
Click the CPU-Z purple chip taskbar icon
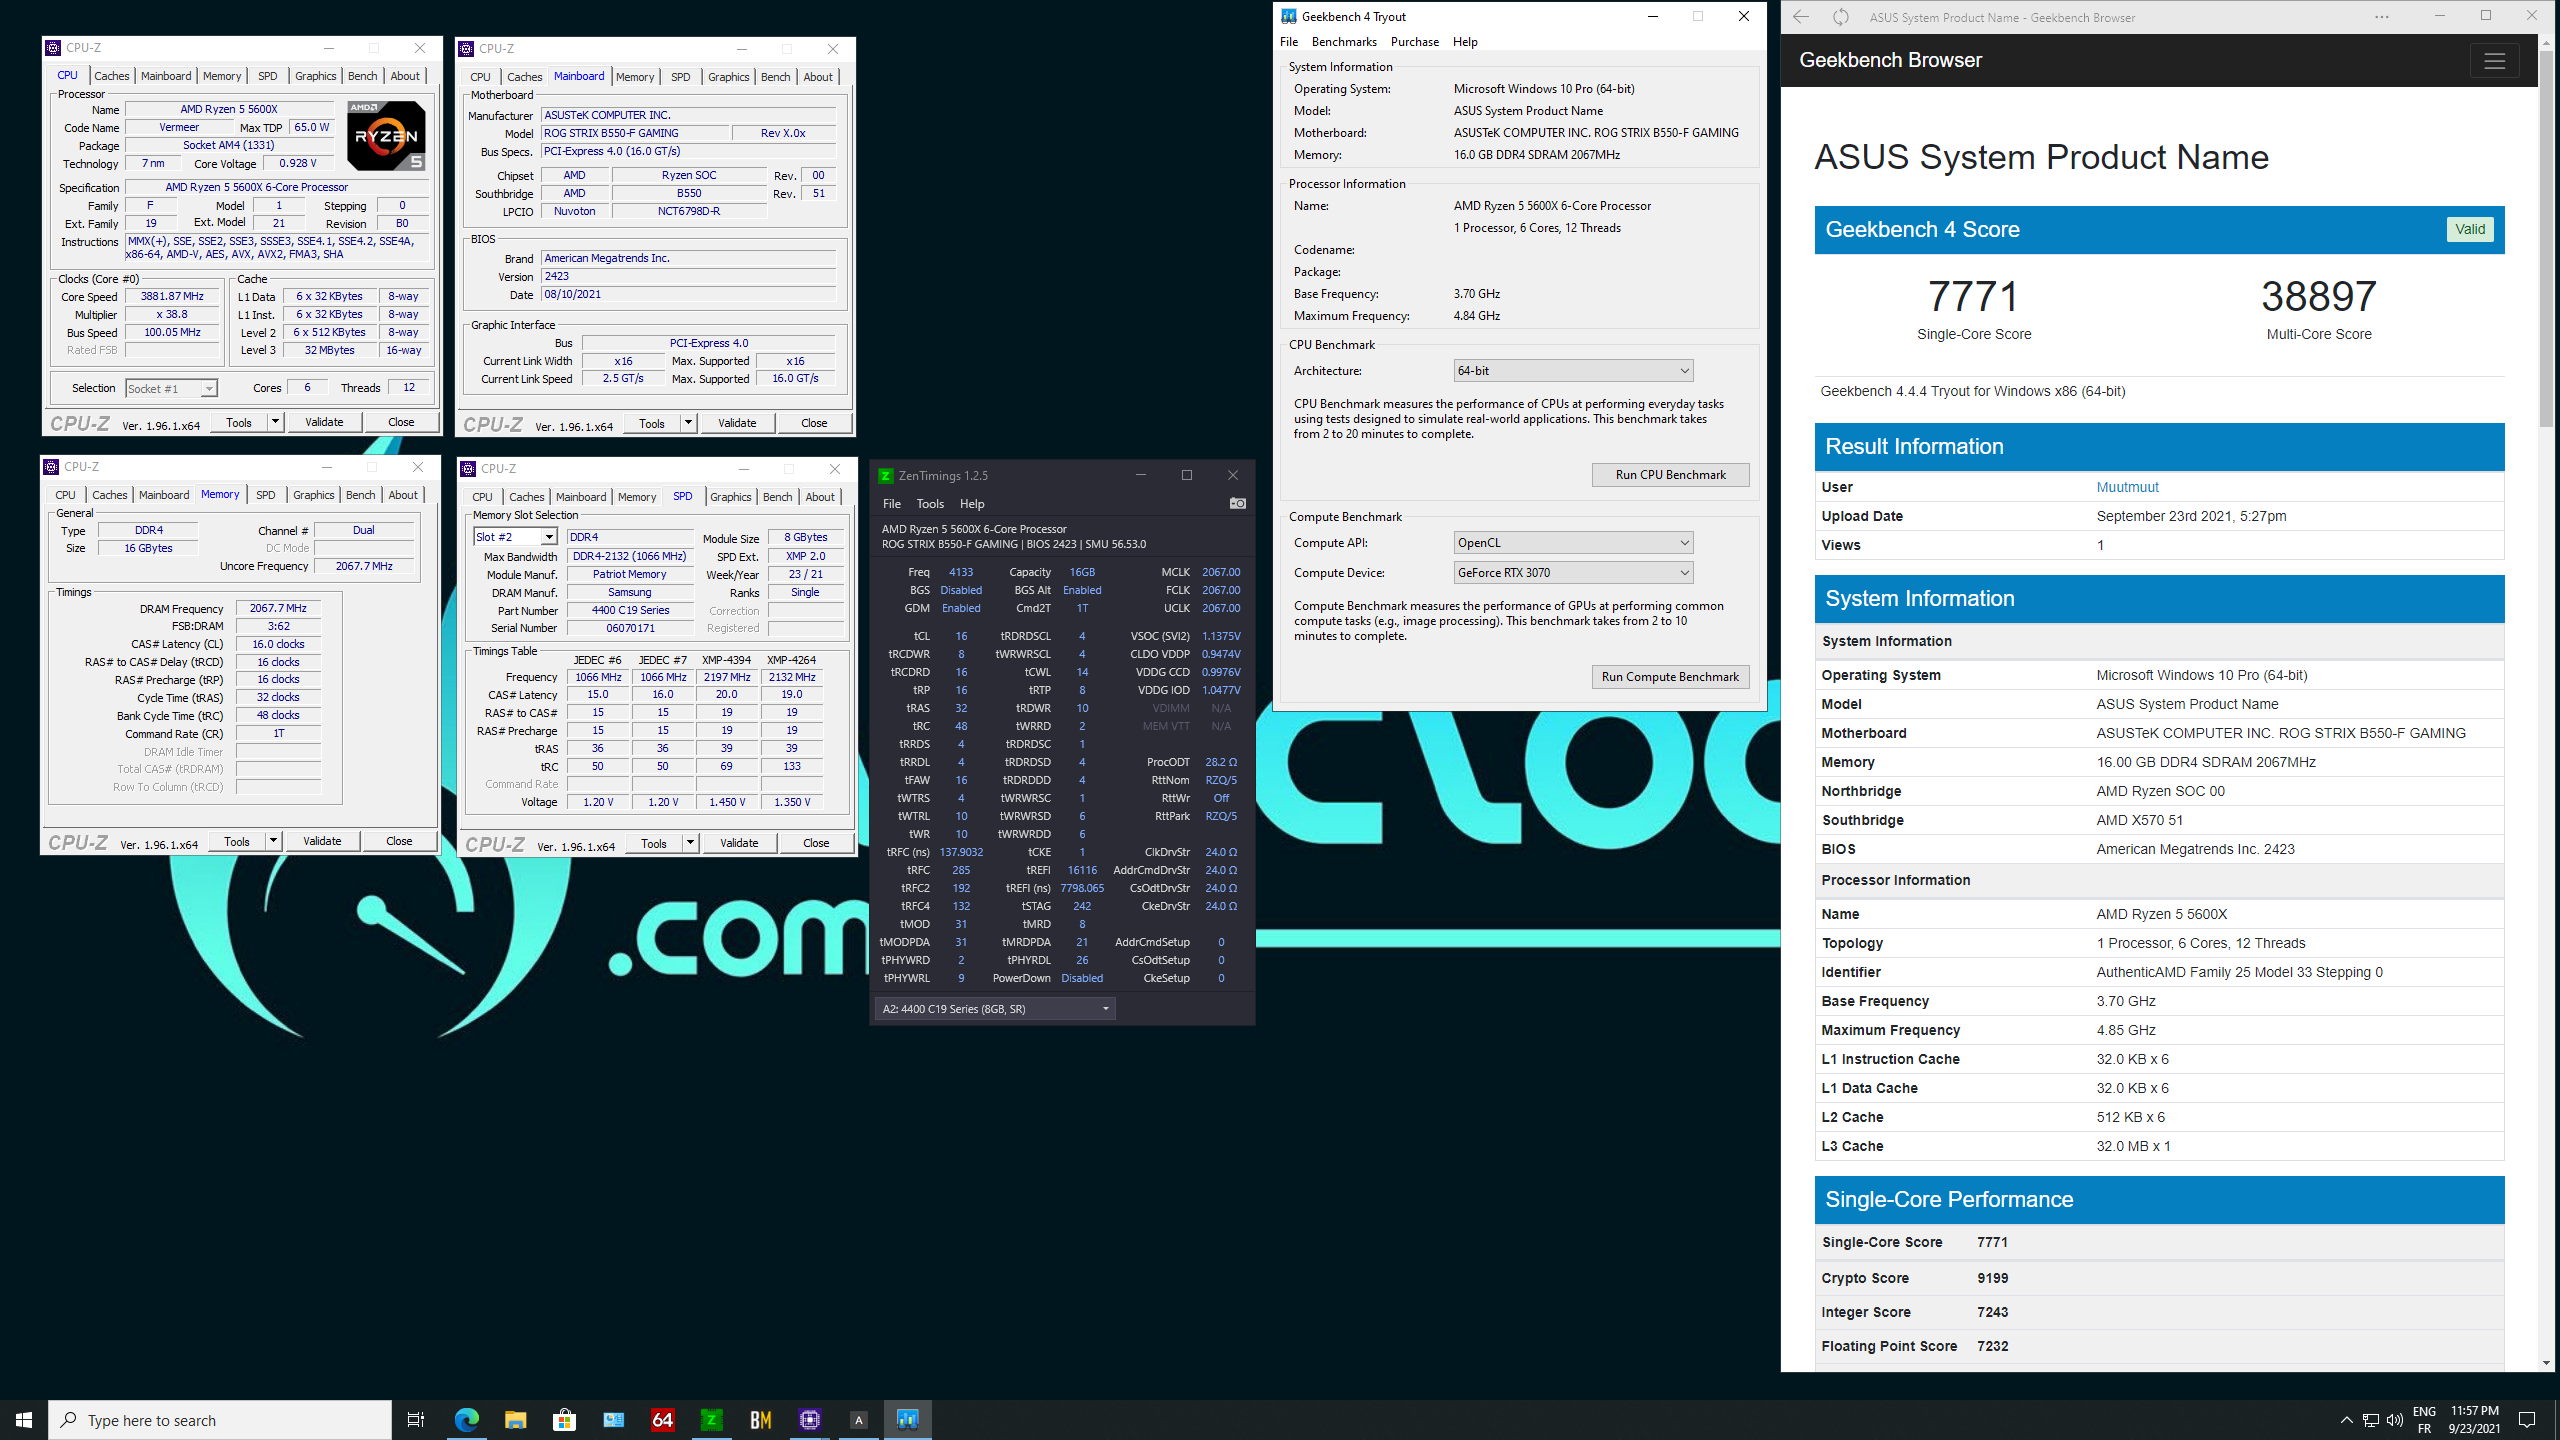click(810, 1420)
